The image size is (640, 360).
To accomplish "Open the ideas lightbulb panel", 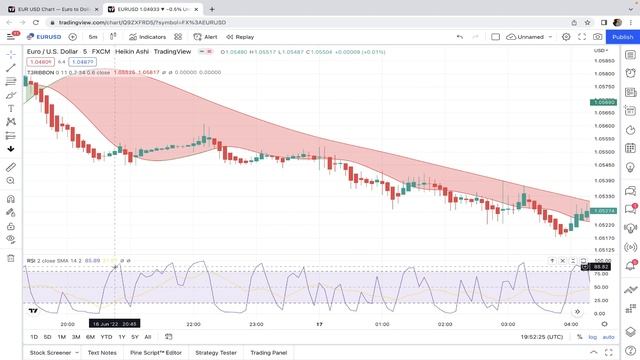I will (631, 167).
